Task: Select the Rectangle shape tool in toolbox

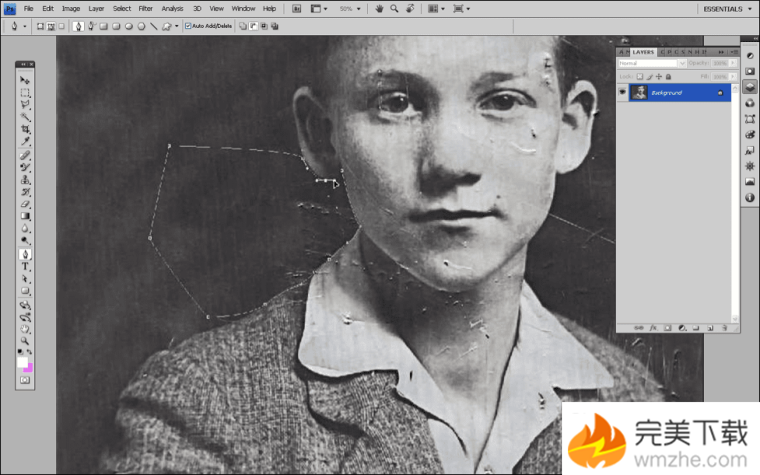Action: (x=25, y=291)
